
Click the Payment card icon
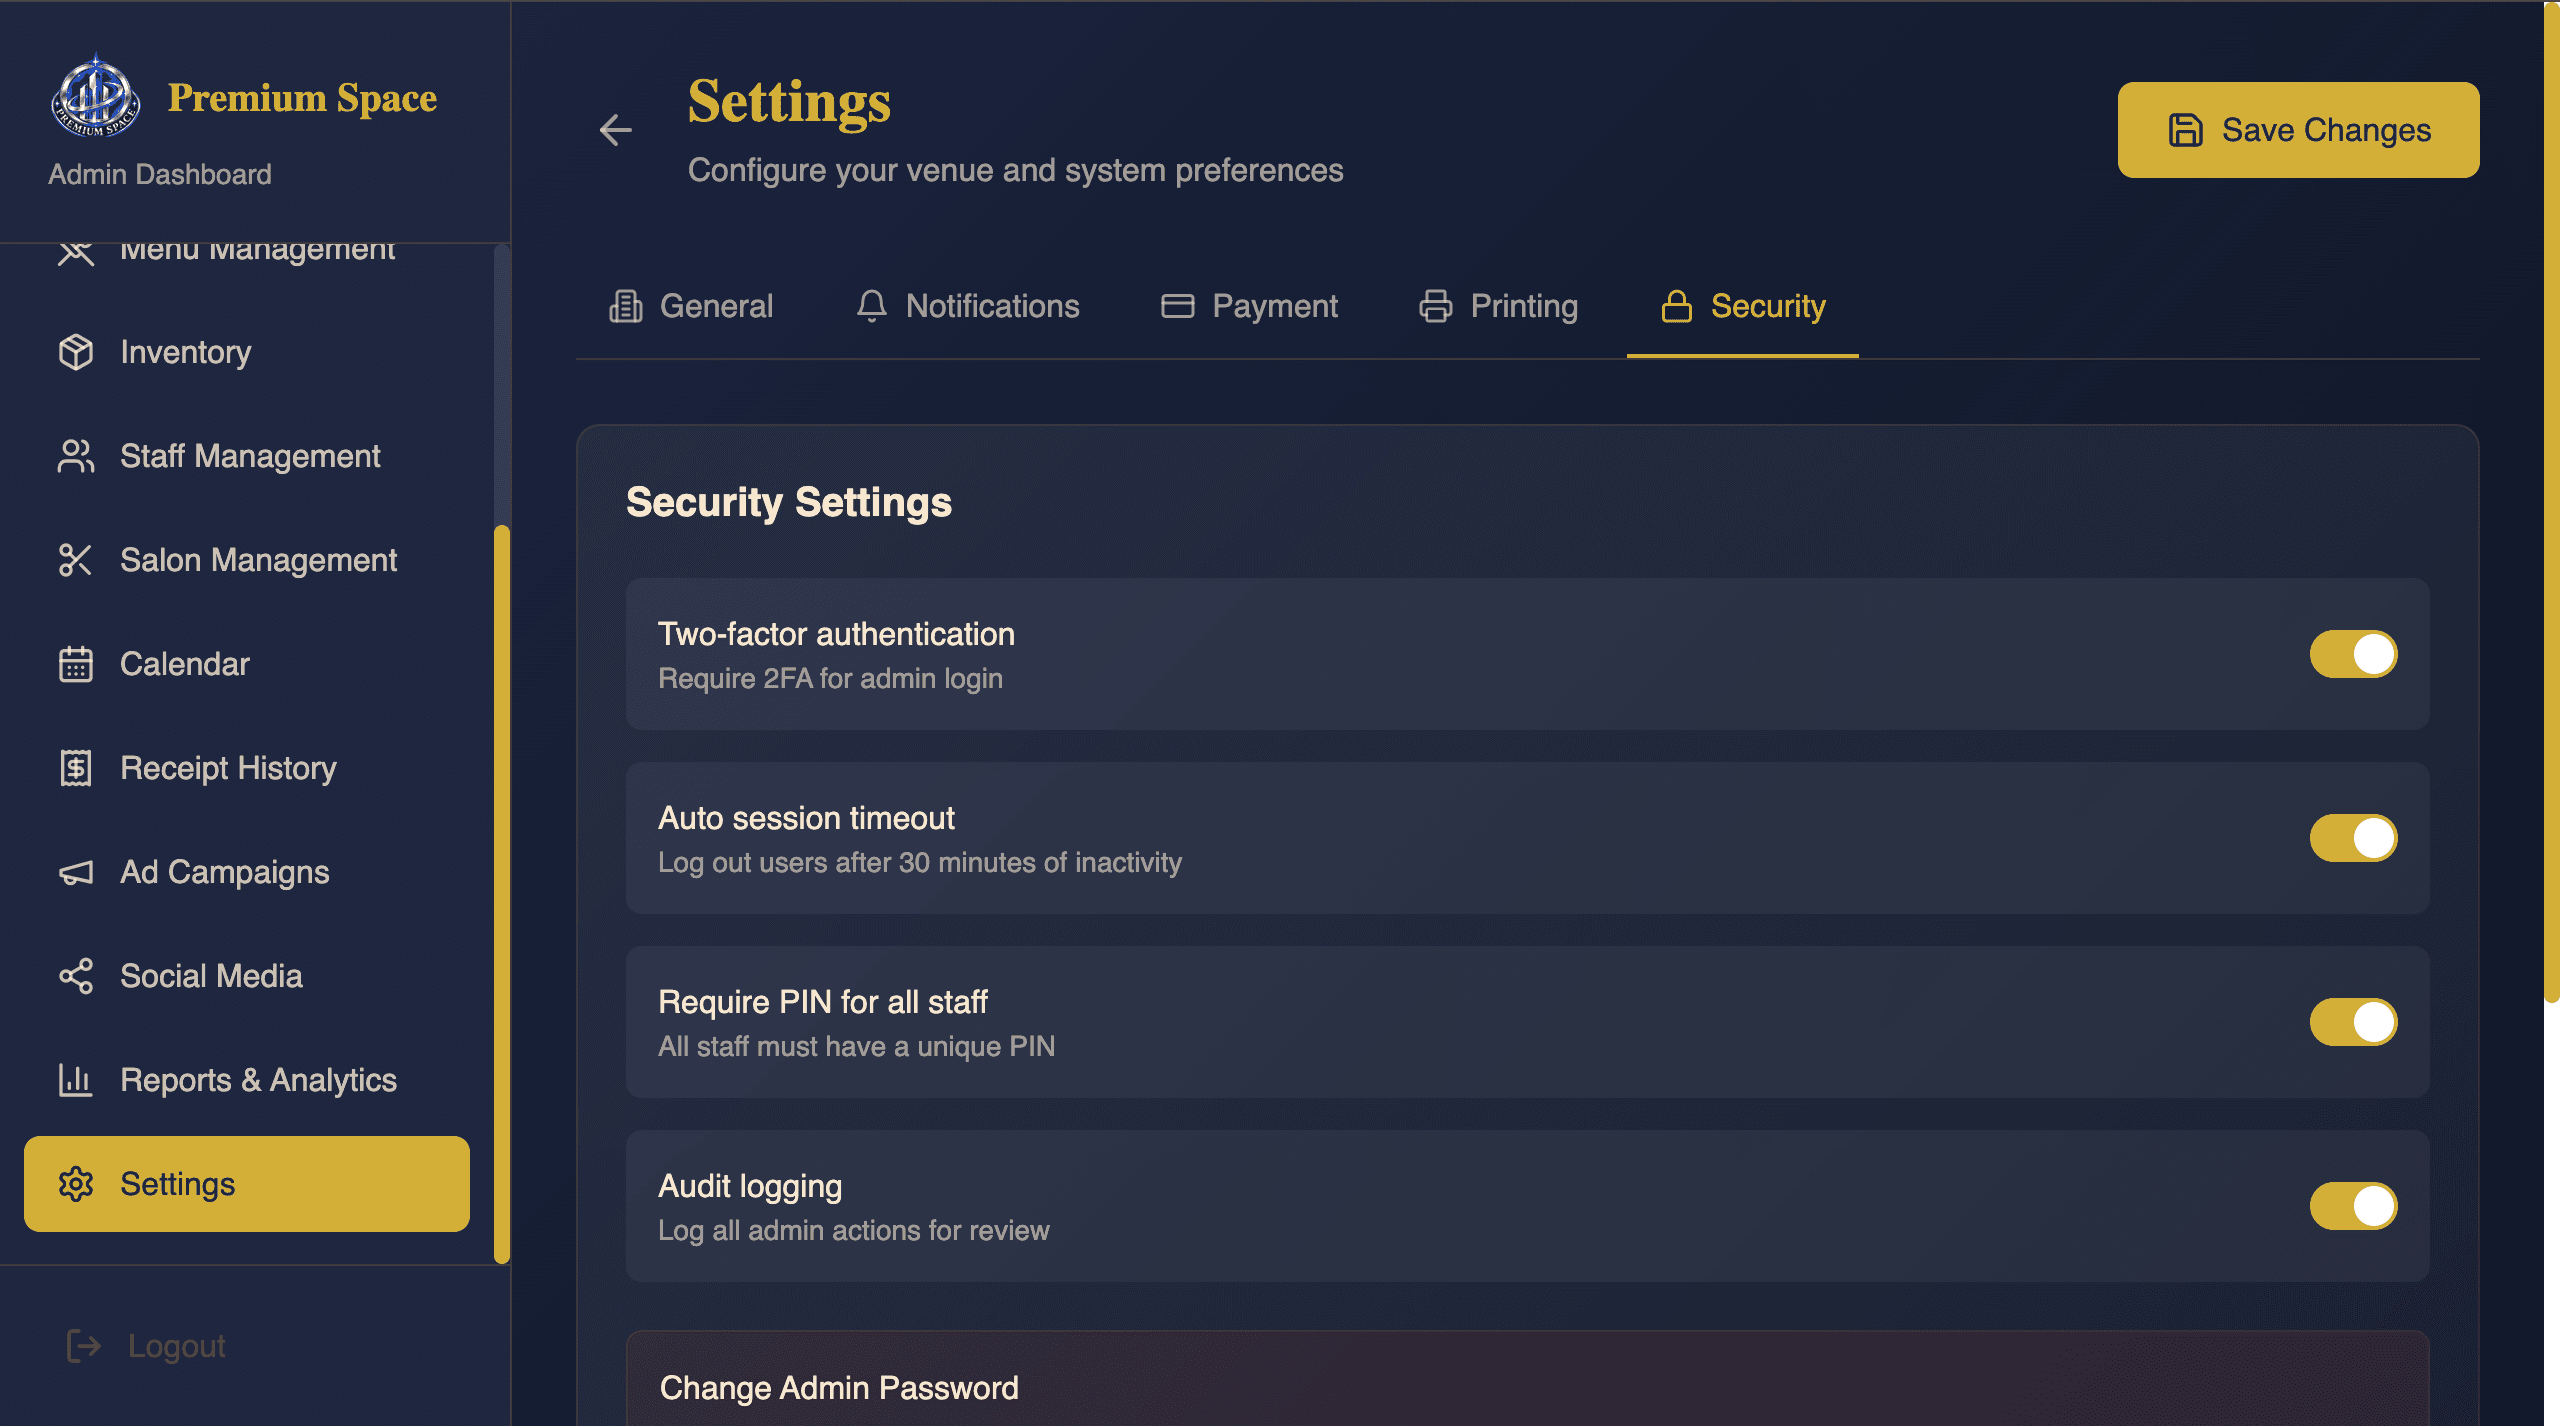(x=1178, y=306)
